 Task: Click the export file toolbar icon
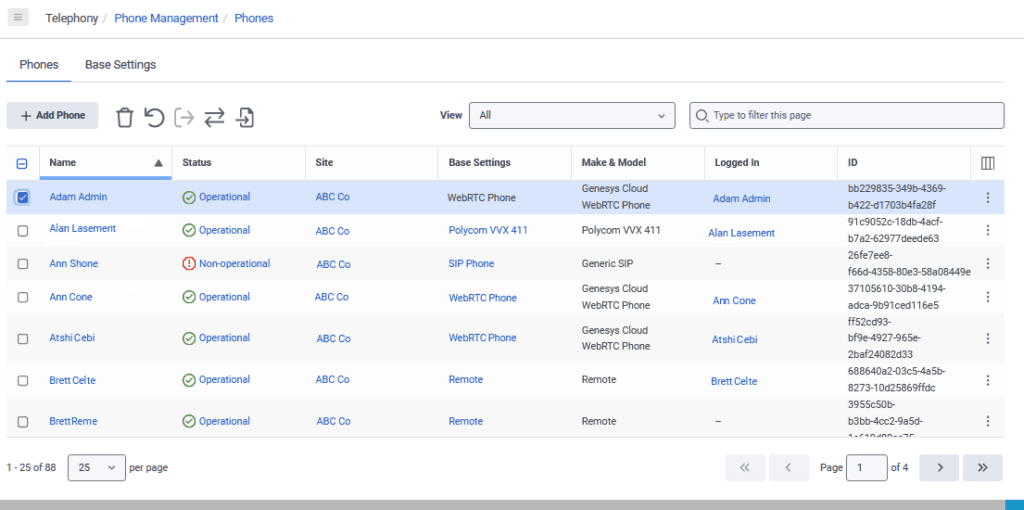tap(245, 117)
